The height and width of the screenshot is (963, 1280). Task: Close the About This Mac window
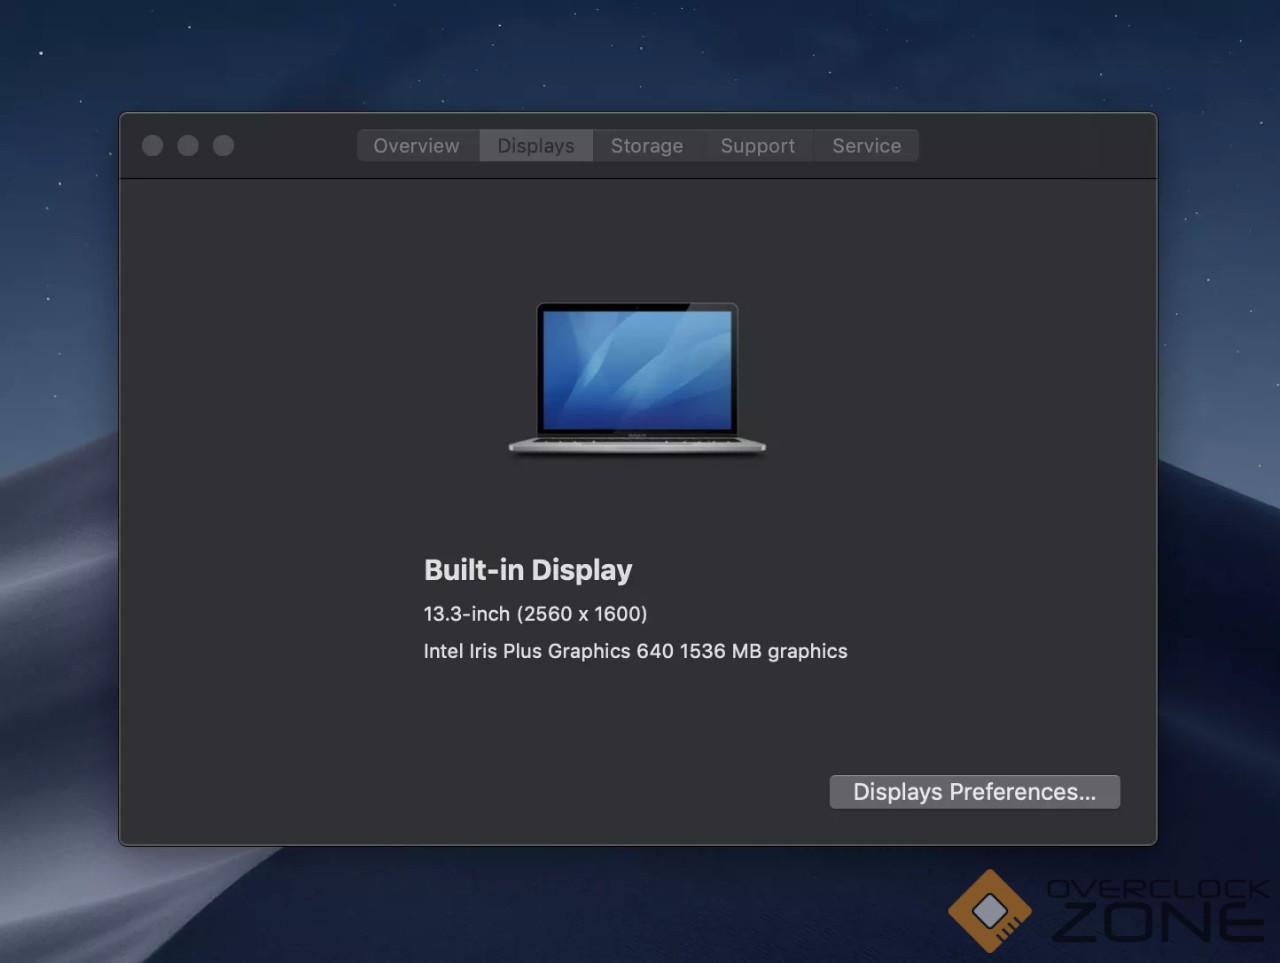pos(153,146)
